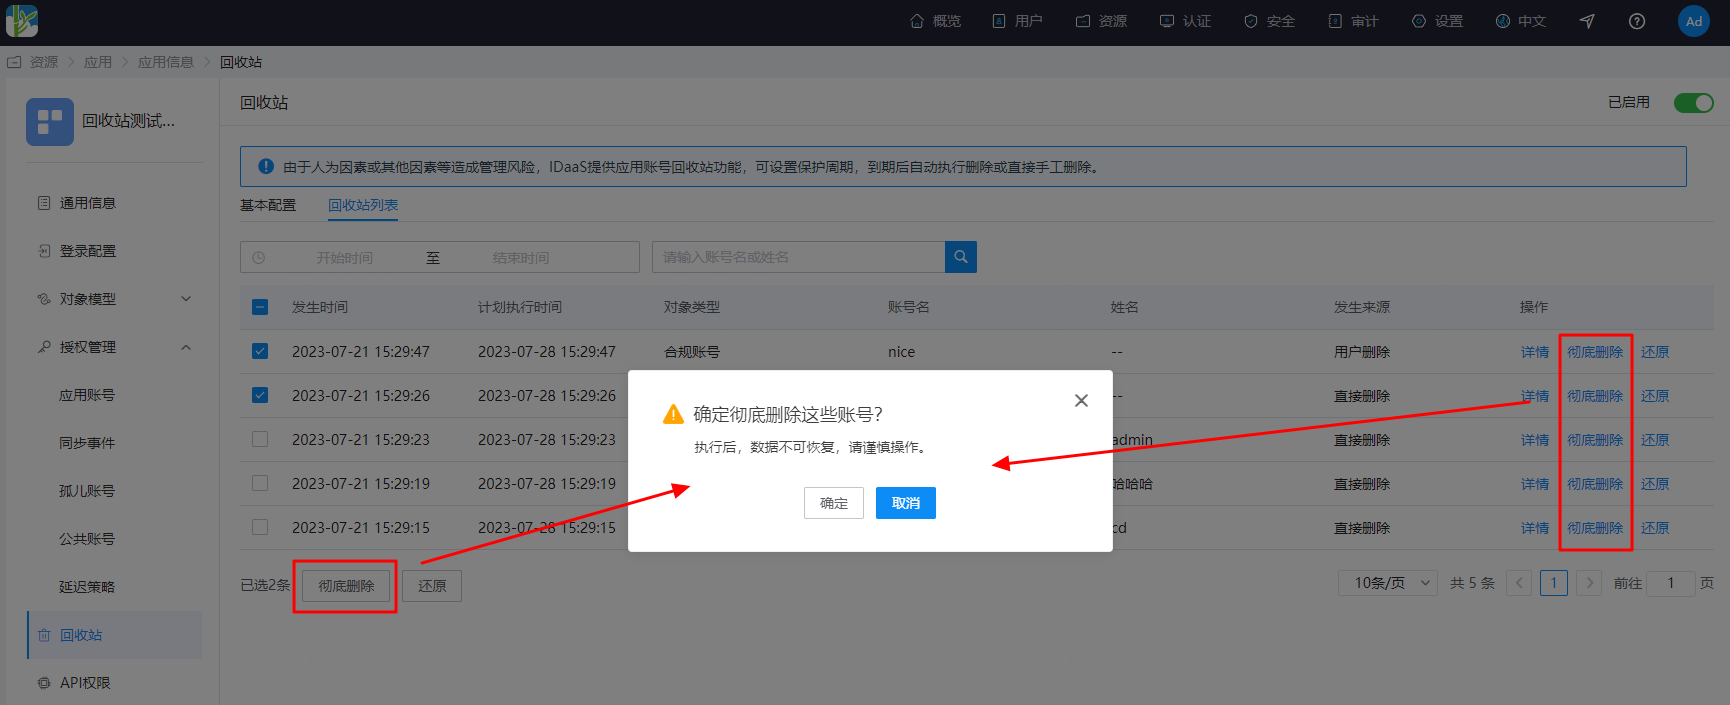Open 审计 menu in the top navigation

tap(1354, 21)
